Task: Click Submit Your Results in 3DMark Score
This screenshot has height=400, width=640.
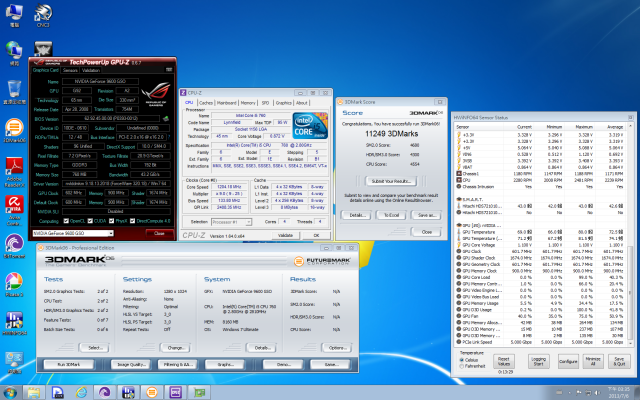Action: (391, 181)
